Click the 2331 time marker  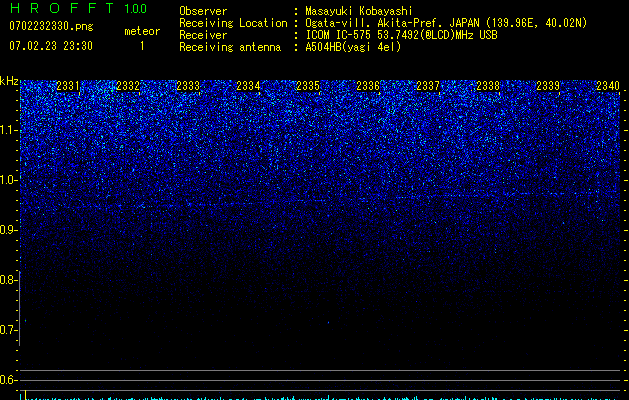(68, 86)
